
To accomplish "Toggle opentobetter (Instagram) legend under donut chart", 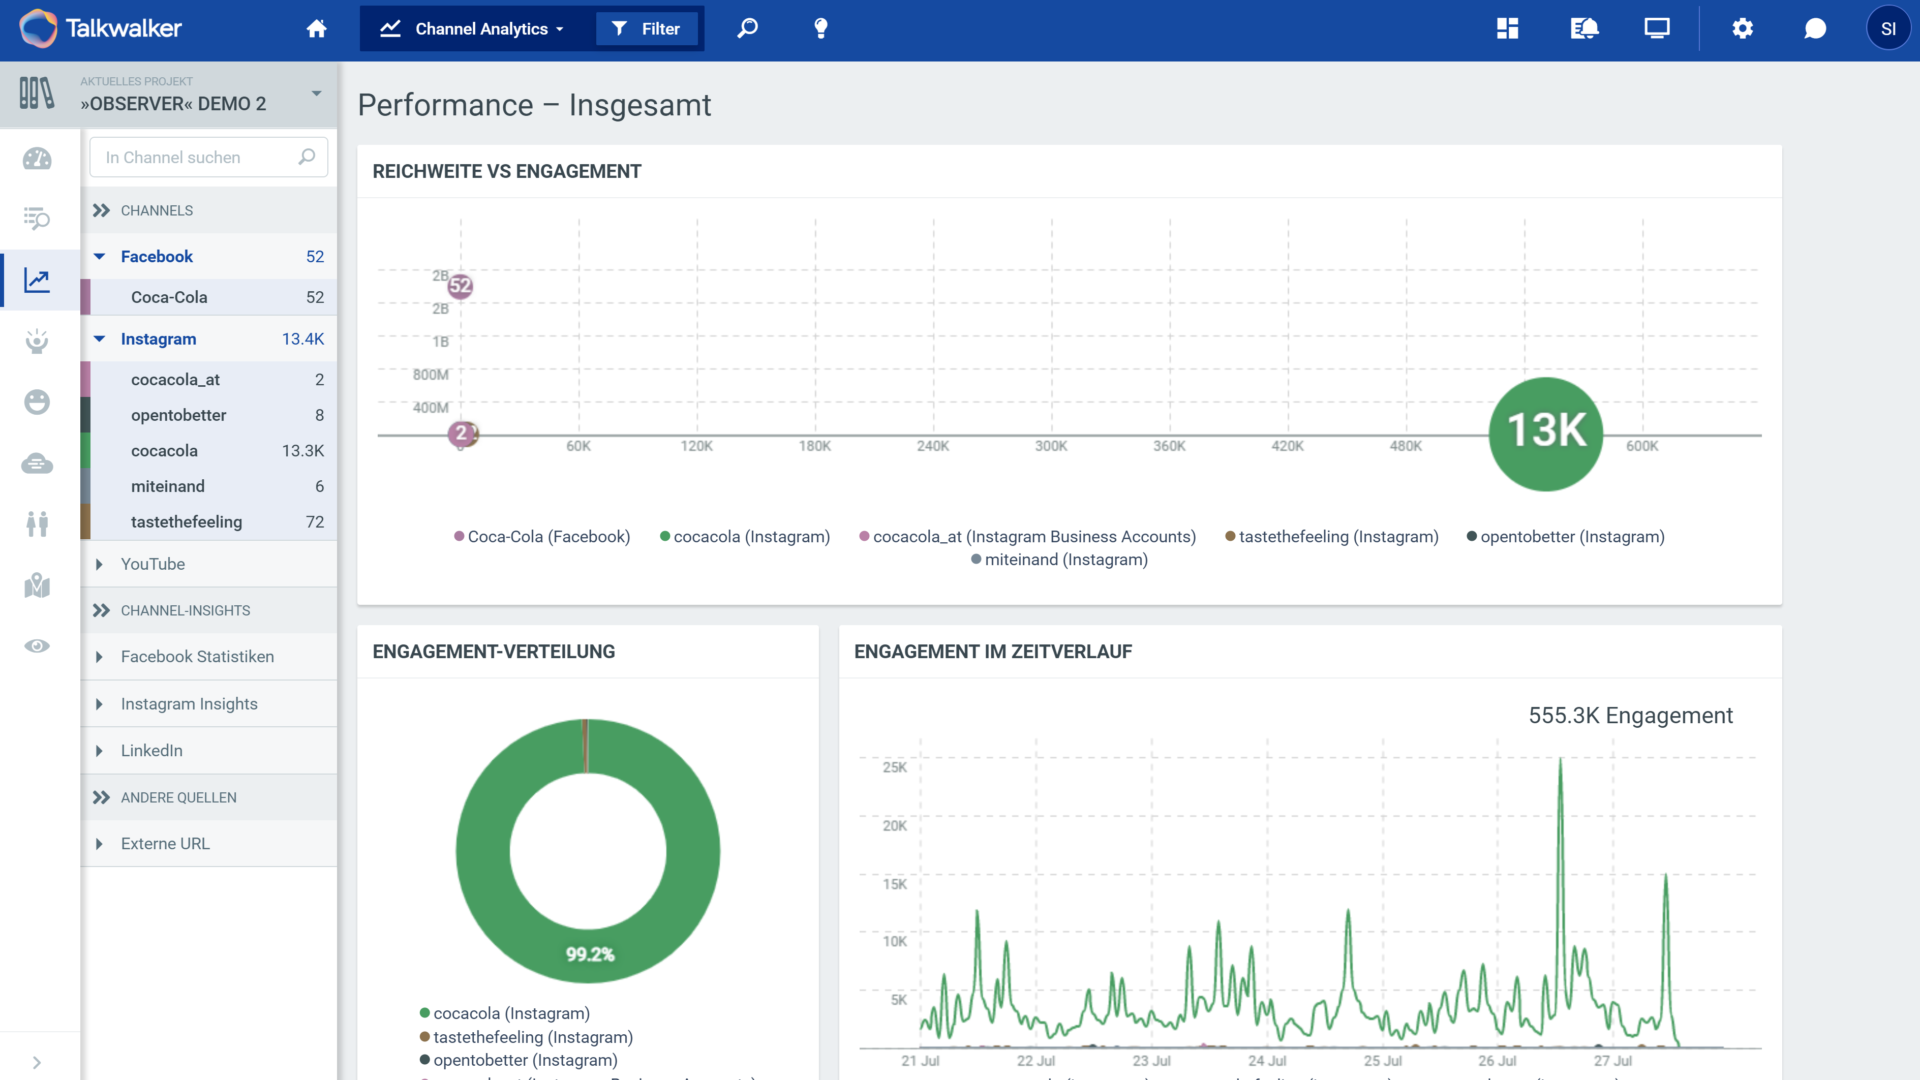I will point(518,1061).
